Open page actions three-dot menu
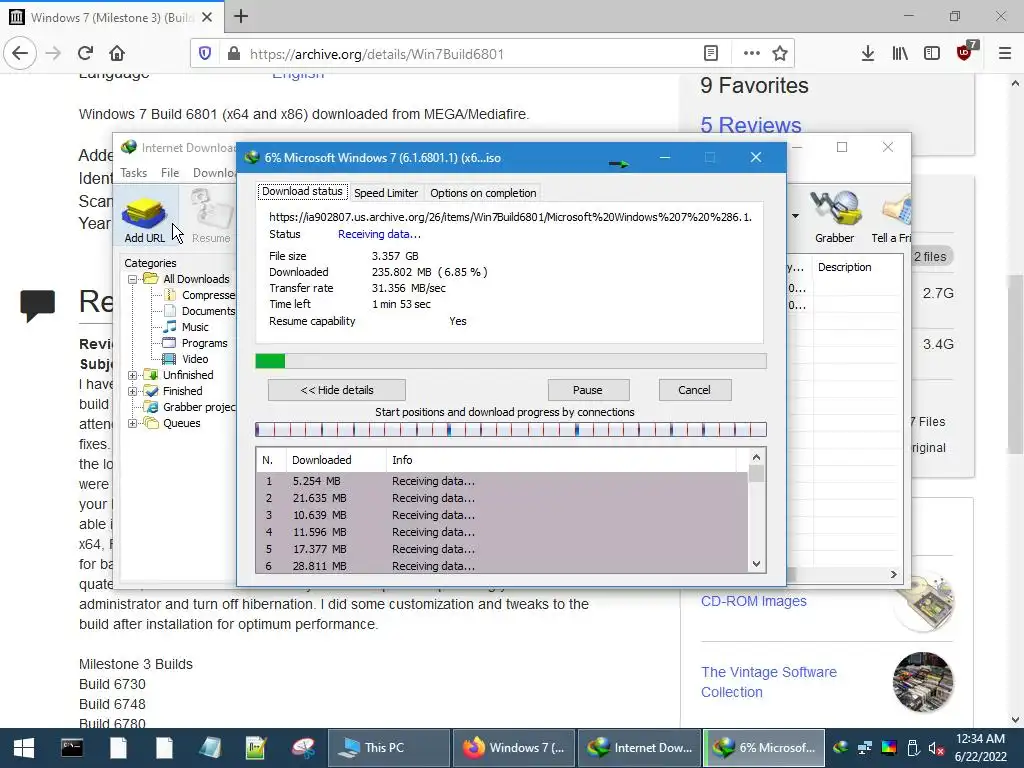Screen dimensions: 1024x768 (x=752, y=54)
